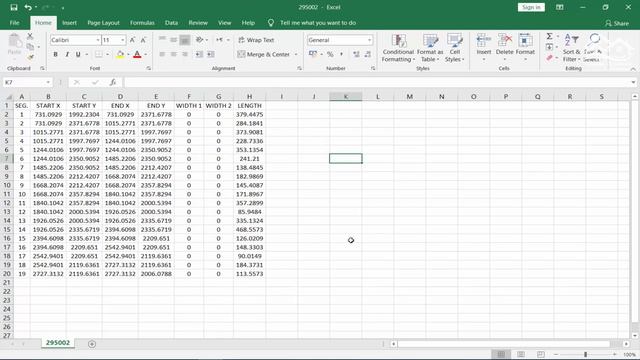Switch to the Data tab

171,23
